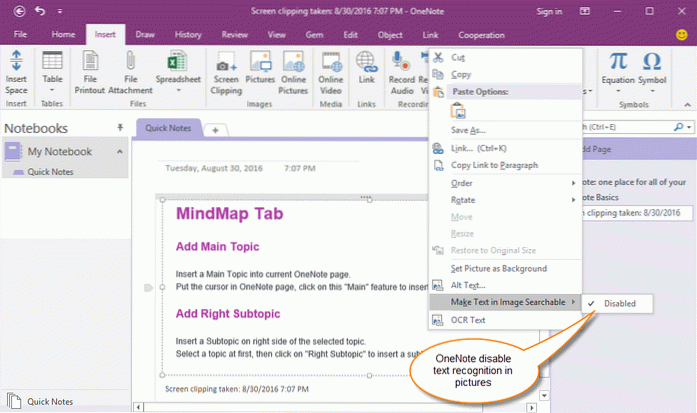This screenshot has width=697, height=413.
Task: Expand the Rotate submenu
Action: coord(505,200)
